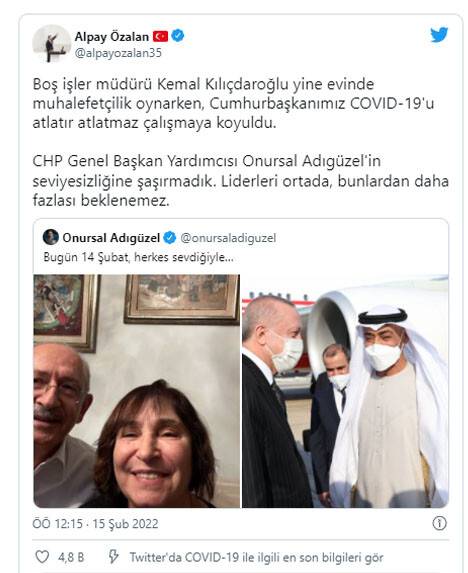The width and height of the screenshot is (468, 573).
Task: Click Onursal Adıgüzel's verified badge
Action: pyautogui.click(x=170, y=238)
